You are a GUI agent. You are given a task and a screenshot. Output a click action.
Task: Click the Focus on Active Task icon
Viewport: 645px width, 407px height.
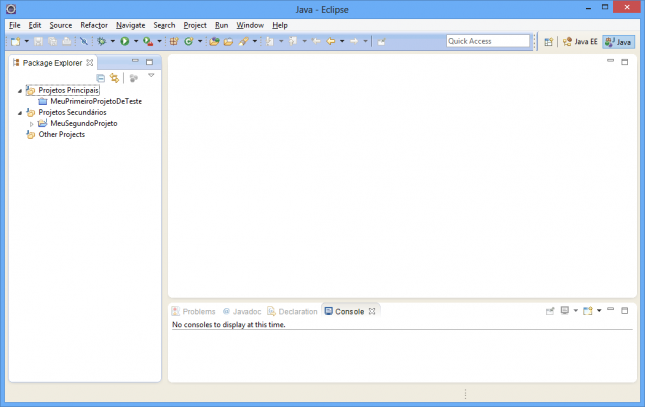pyautogui.click(x=133, y=78)
